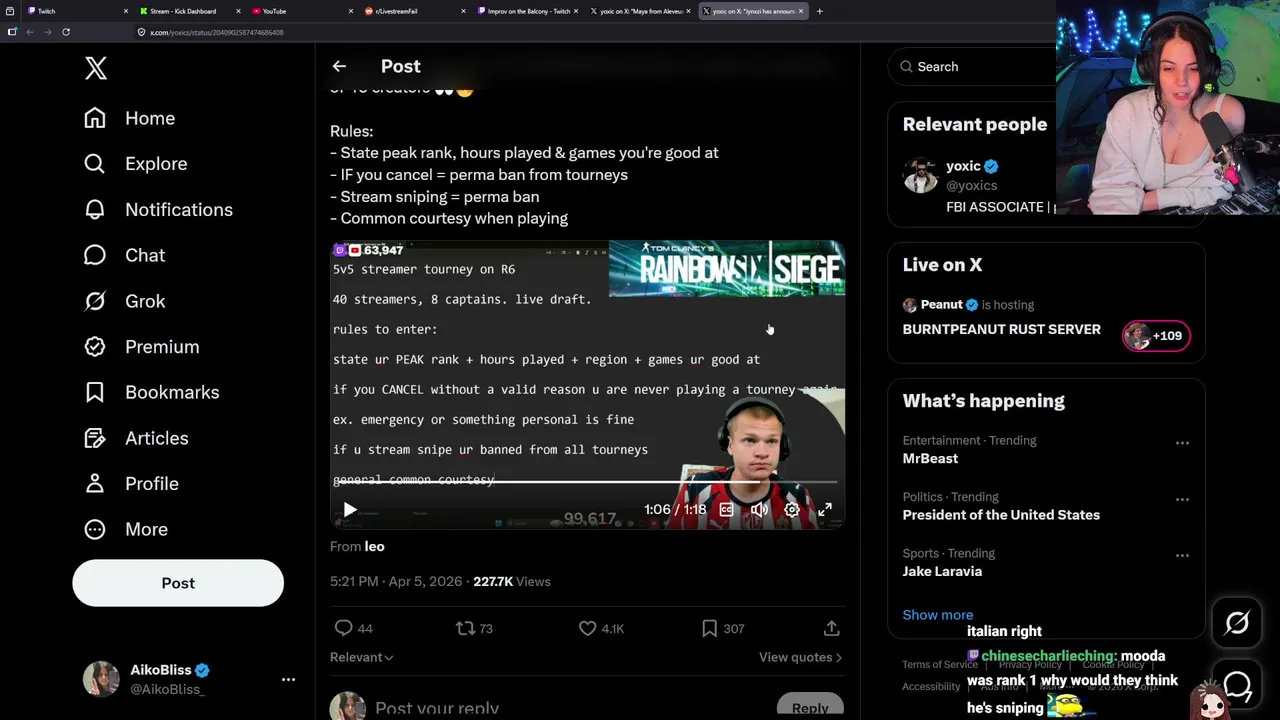1280x720 pixels.
Task: Click the post timestamp 5:21 PM Apr 5
Action: (x=396, y=581)
